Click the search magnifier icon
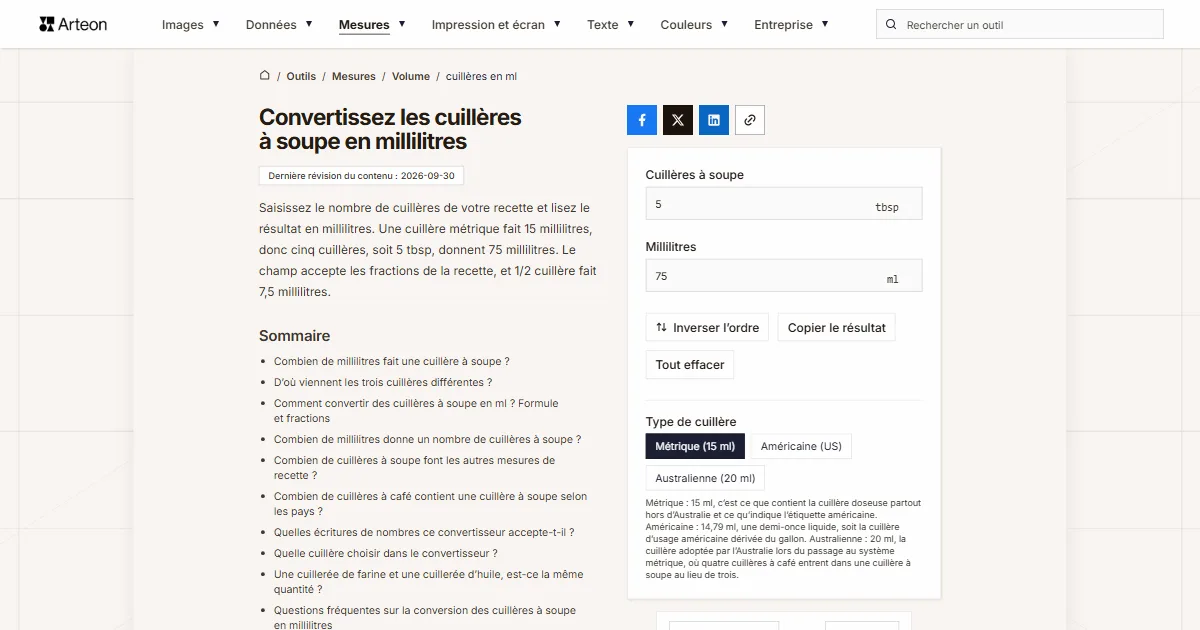 click(x=892, y=24)
